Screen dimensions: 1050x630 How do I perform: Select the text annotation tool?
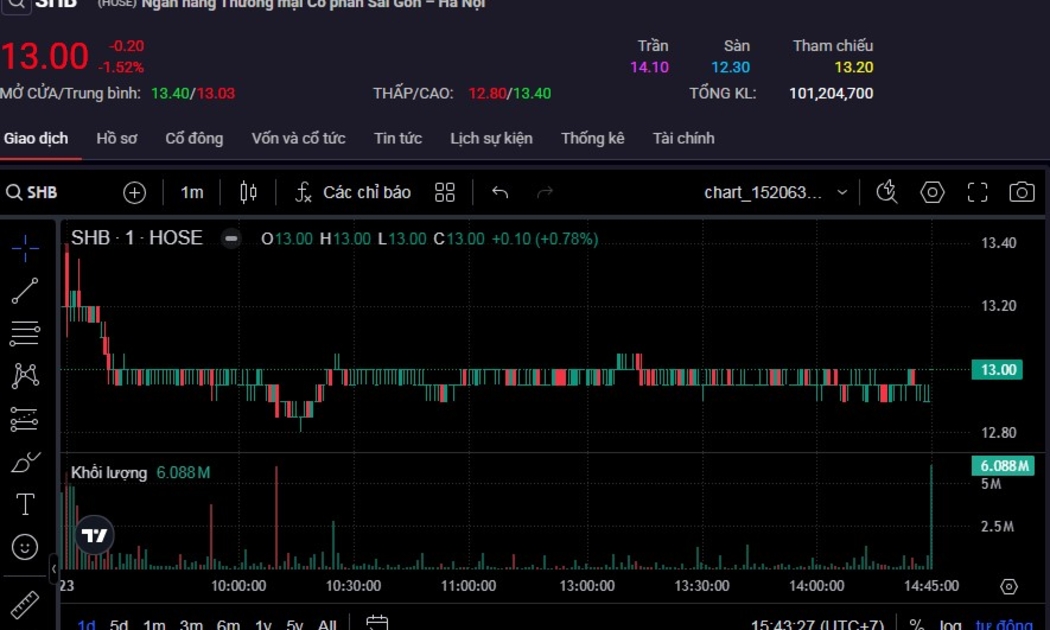(x=25, y=505)
